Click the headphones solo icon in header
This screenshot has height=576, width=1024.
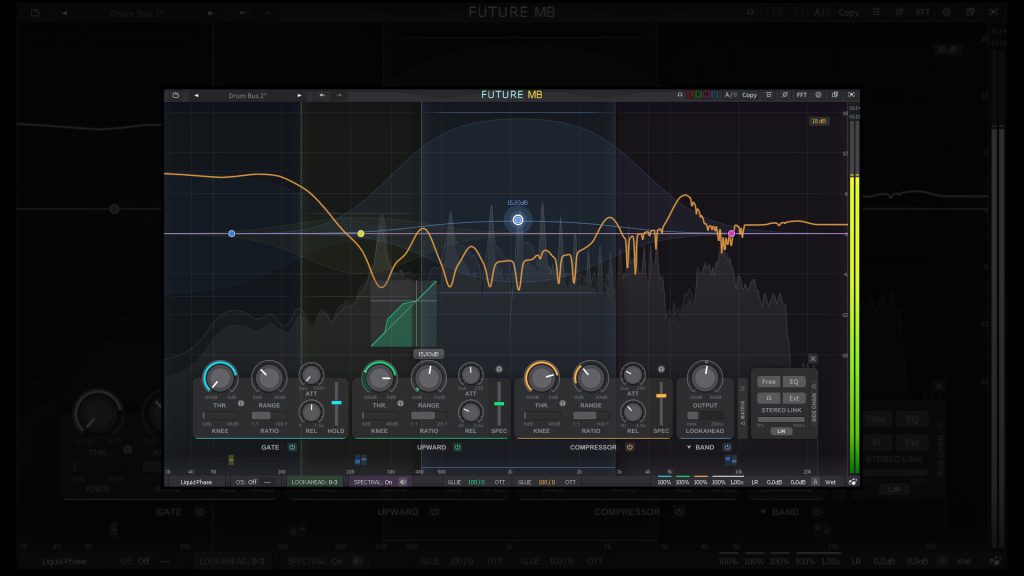click(x=680, y=95)
